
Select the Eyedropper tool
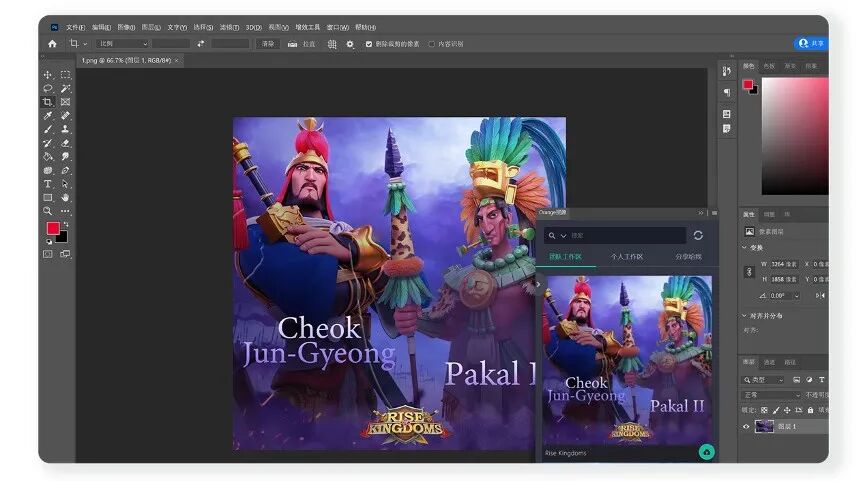[x=47, y=115]
